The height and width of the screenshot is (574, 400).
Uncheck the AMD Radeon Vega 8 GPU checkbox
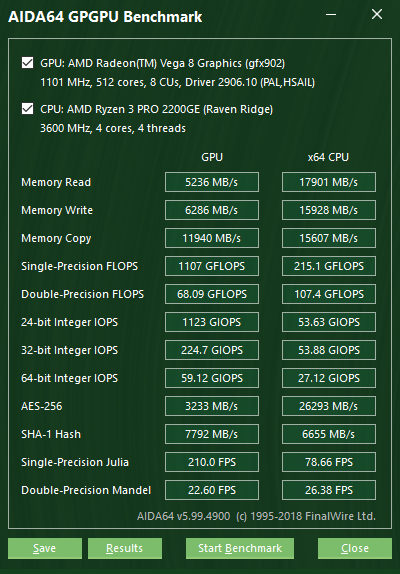click(x=27, y=63)
